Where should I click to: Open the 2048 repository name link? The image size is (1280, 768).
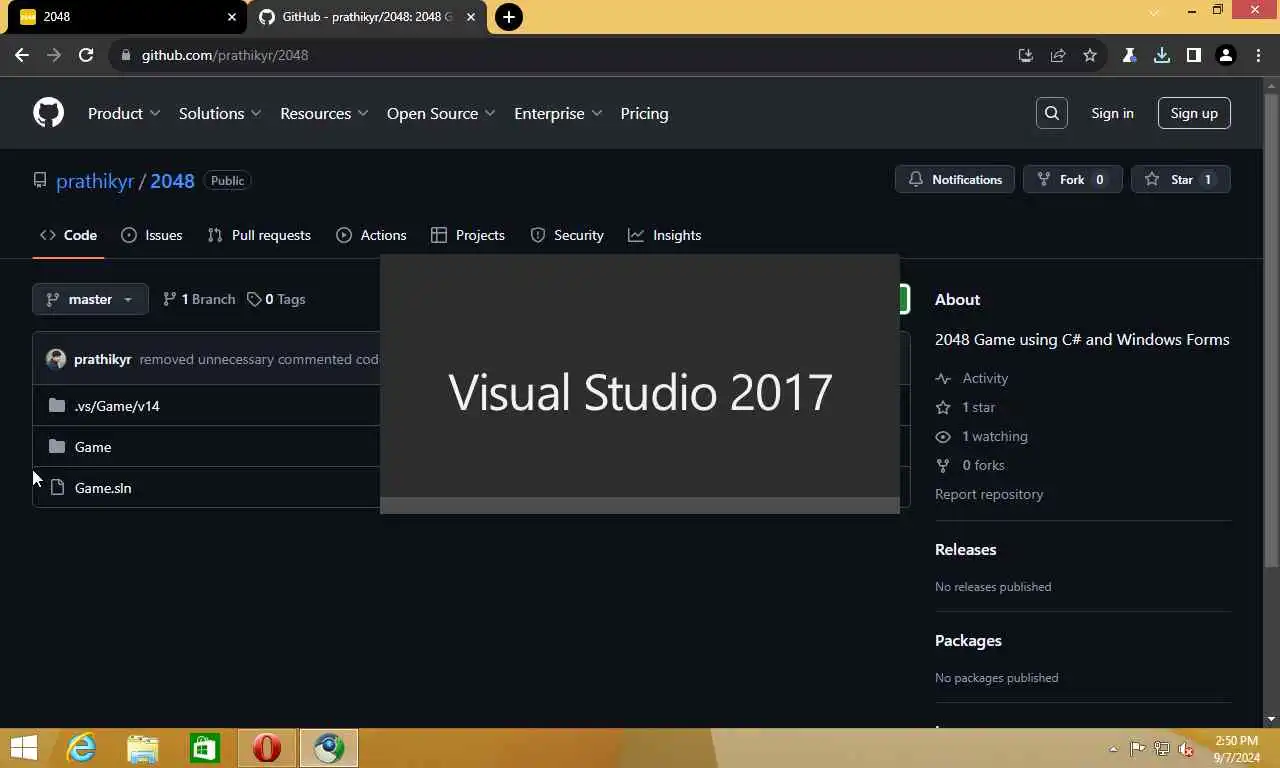pyautogui.click(x=172, y=181)
